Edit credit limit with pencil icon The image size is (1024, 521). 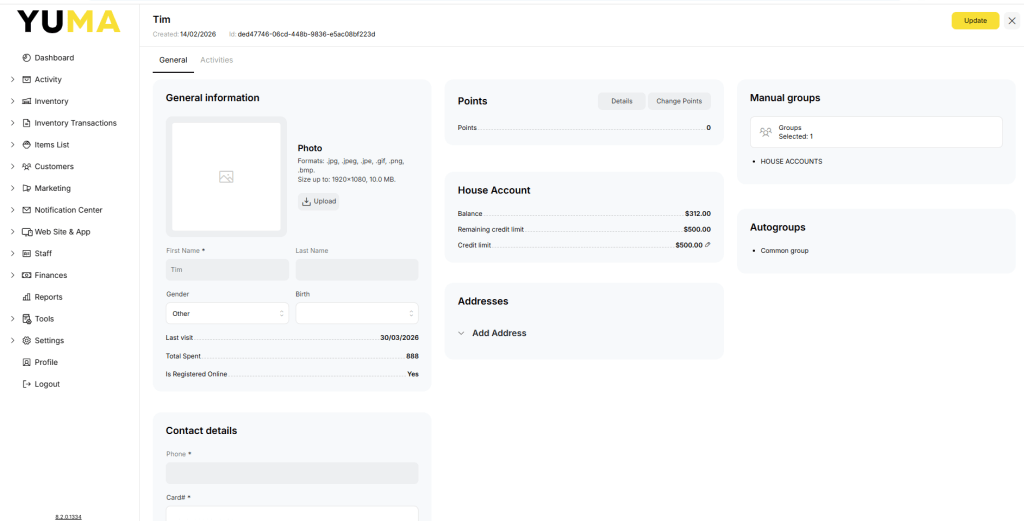(708, 245)
